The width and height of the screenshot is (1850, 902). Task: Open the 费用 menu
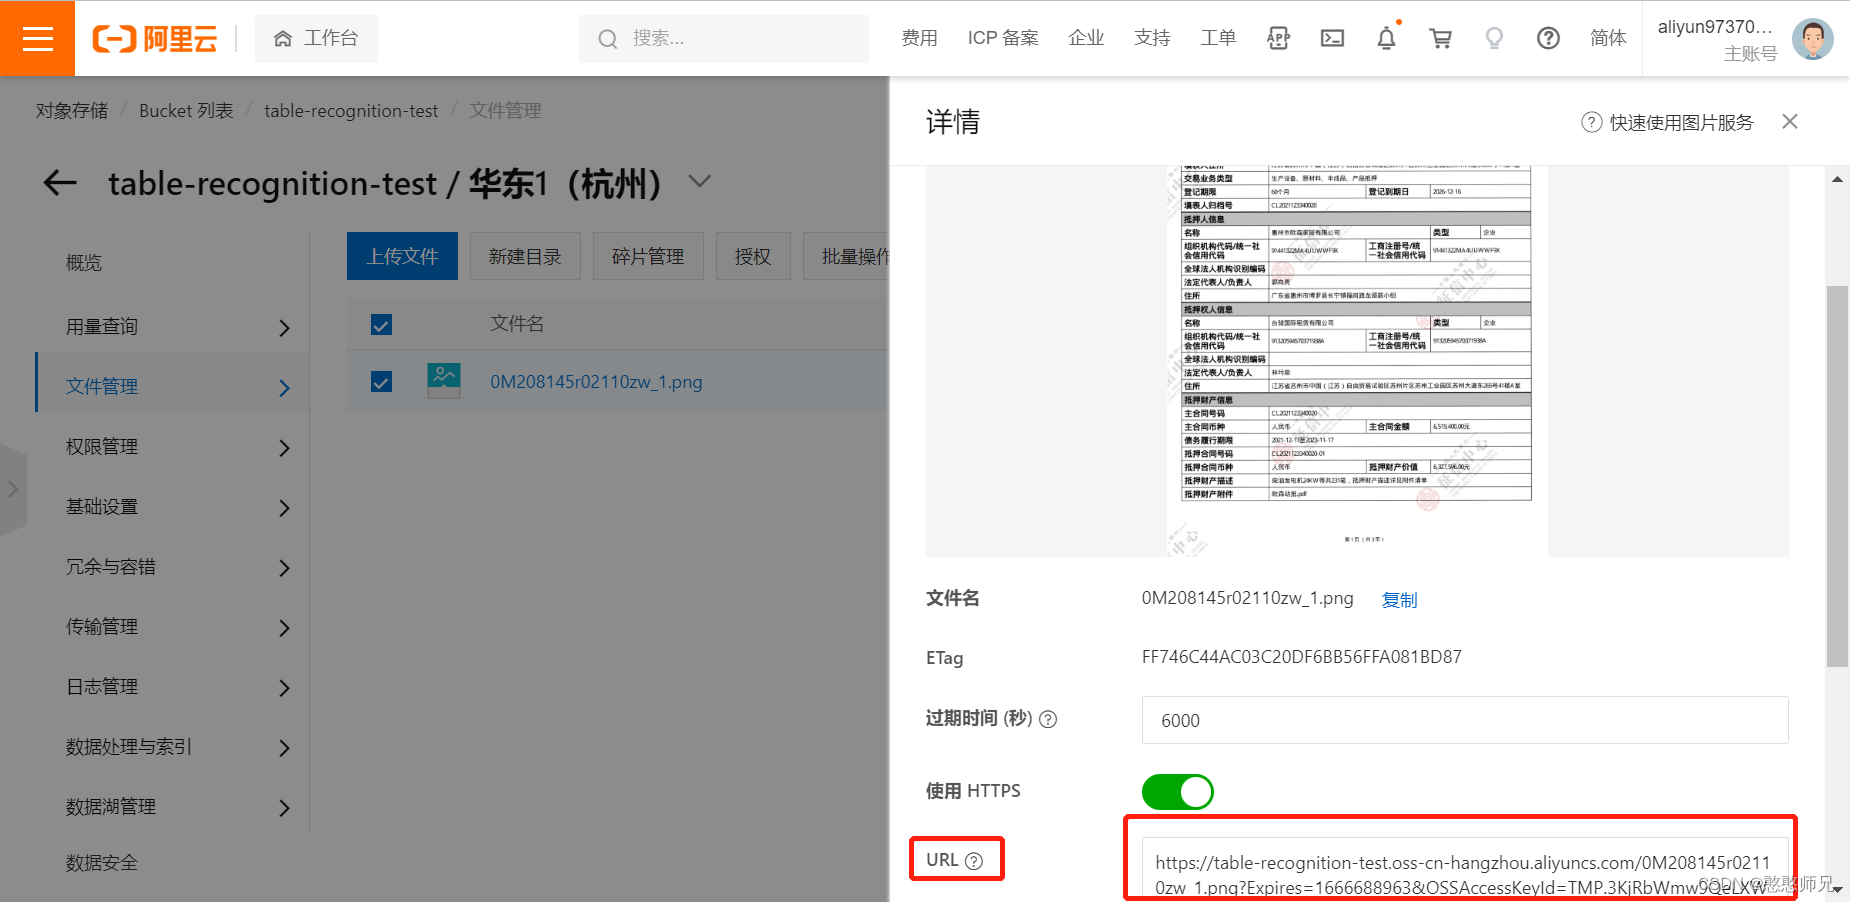919,38
